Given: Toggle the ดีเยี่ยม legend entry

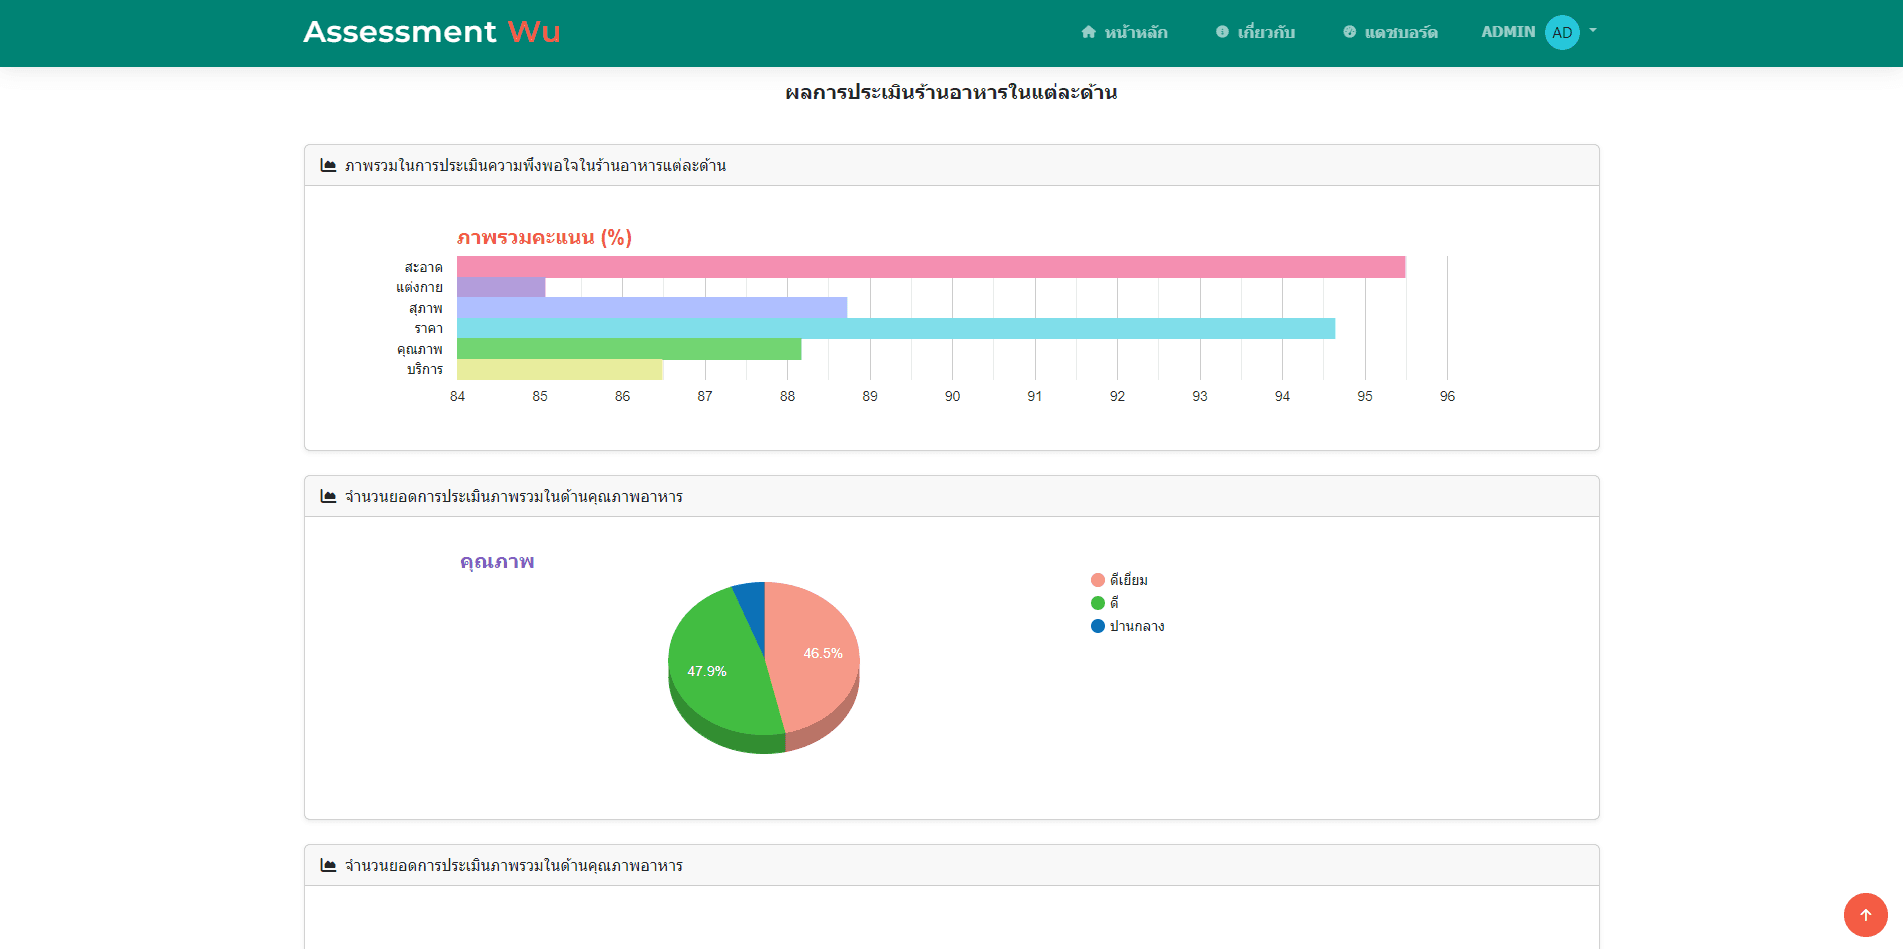Looking at the screenshot, I should point(1119,580).
